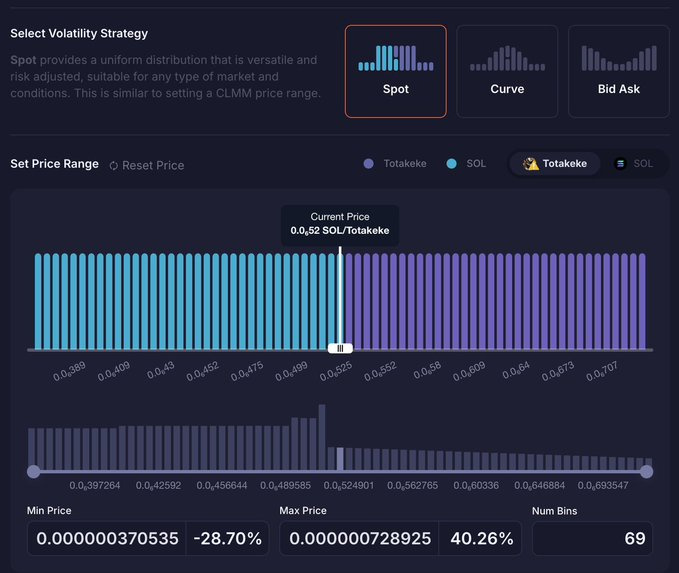Image resolution: width=679 pixels, height=573 pixels.
Task: Click the Reset Price circular arrow icon
Action: (113, 166)
